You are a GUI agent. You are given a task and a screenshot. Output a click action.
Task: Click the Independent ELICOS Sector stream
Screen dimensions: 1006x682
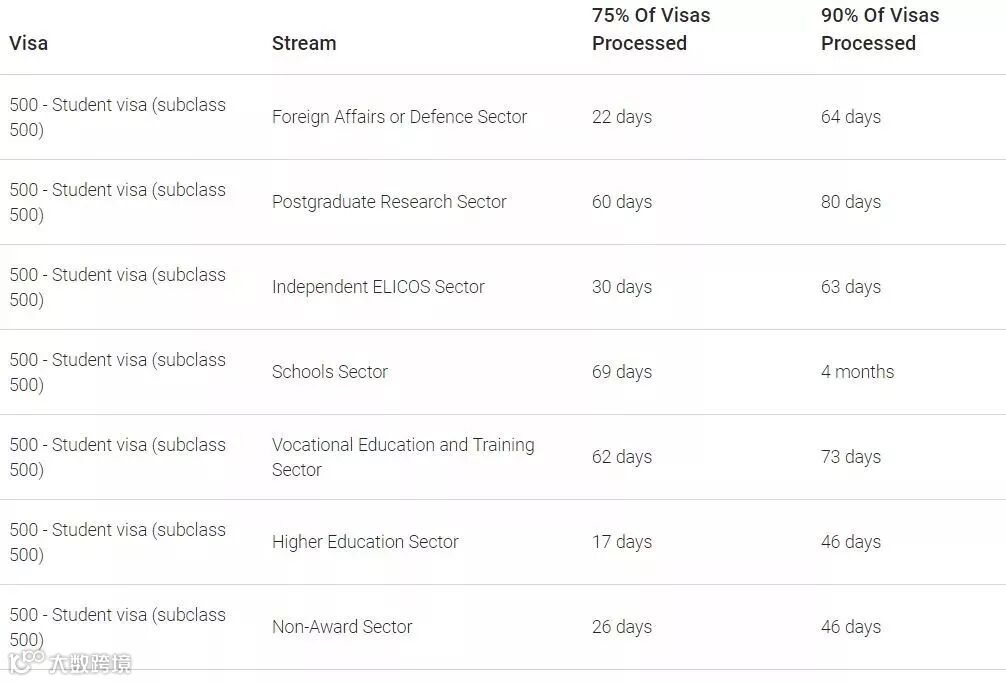[x=378, y=287]
